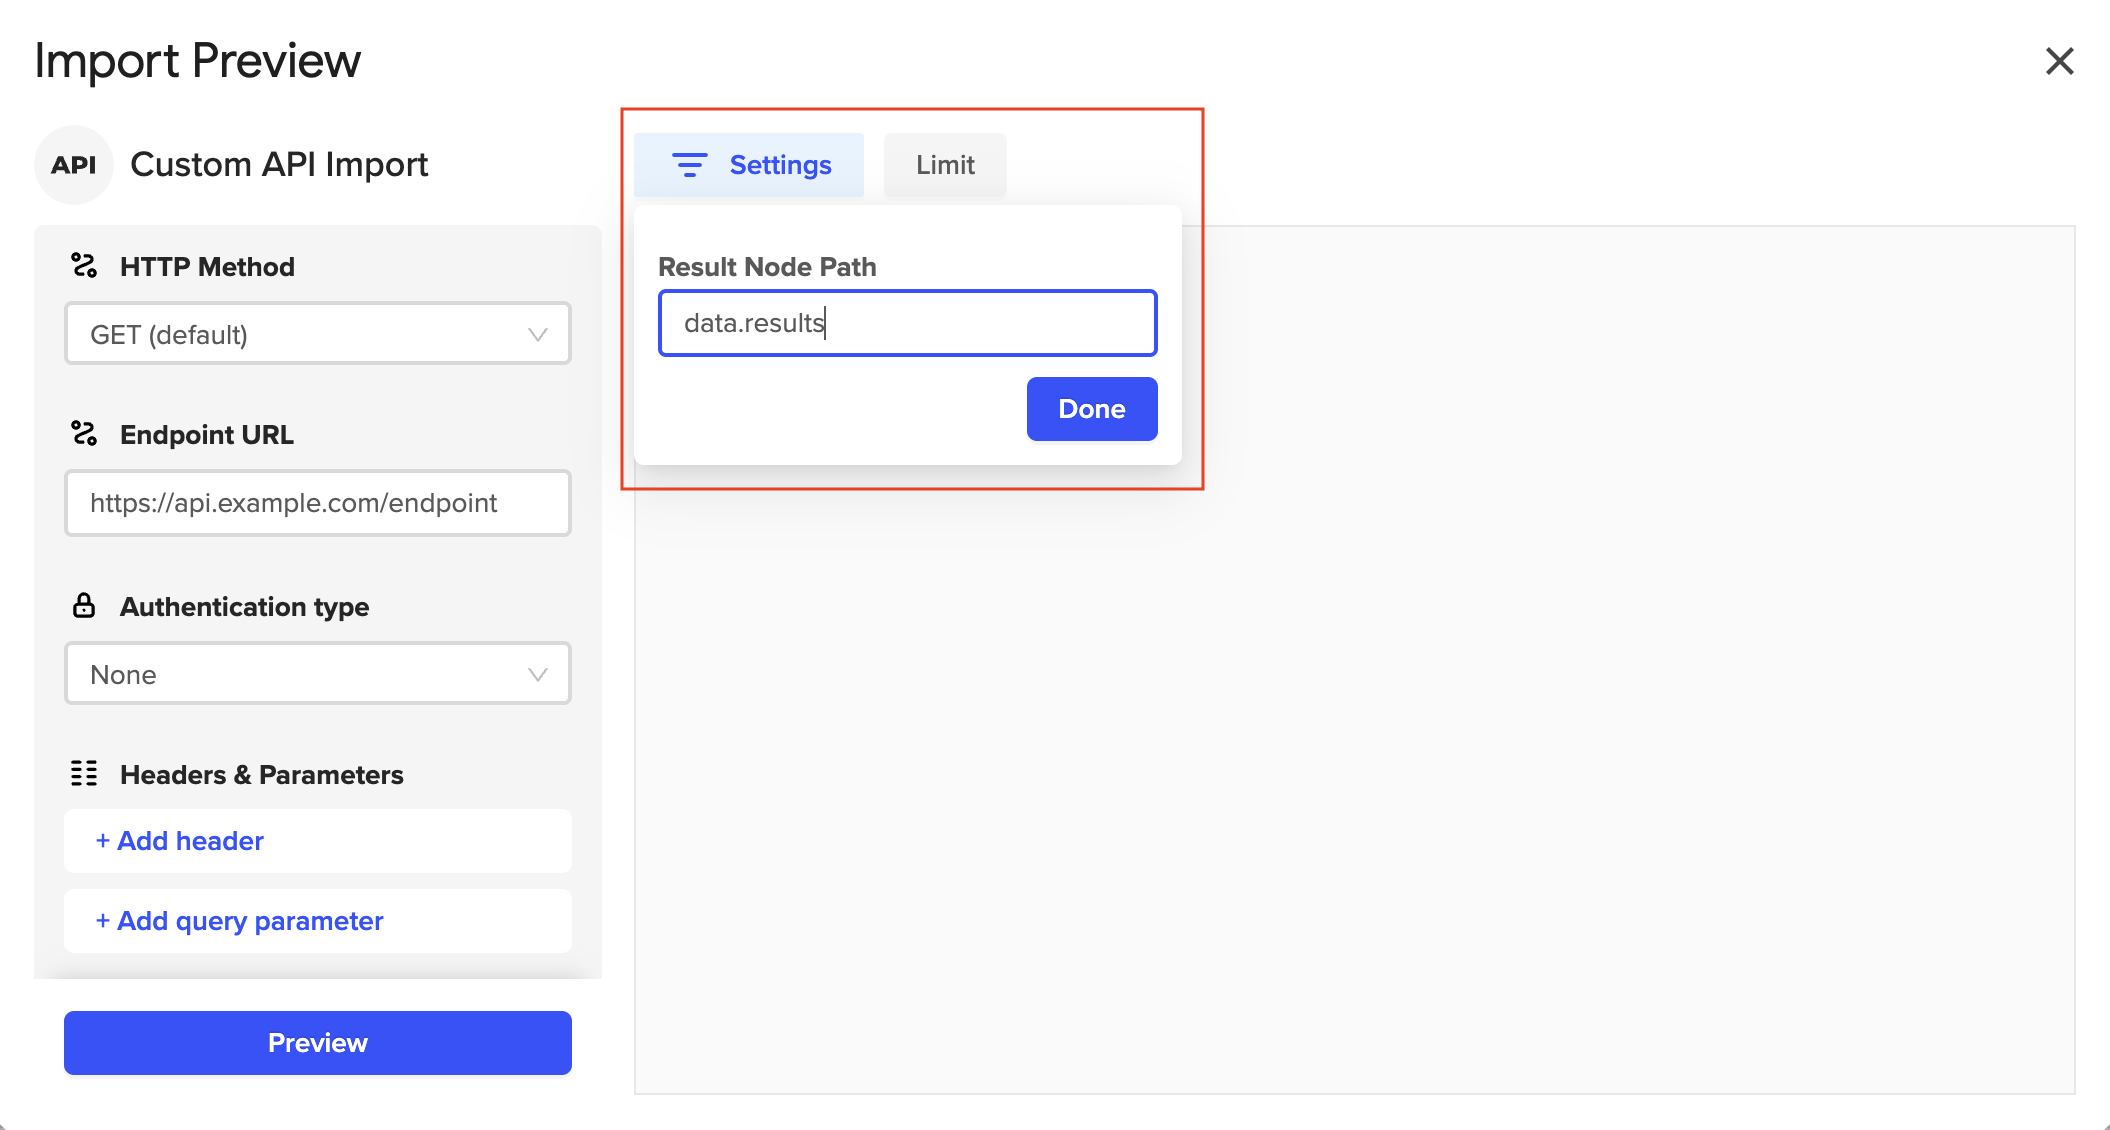
Task: Click the Authentication type lock icon
Action: click(x=84, y=606)
